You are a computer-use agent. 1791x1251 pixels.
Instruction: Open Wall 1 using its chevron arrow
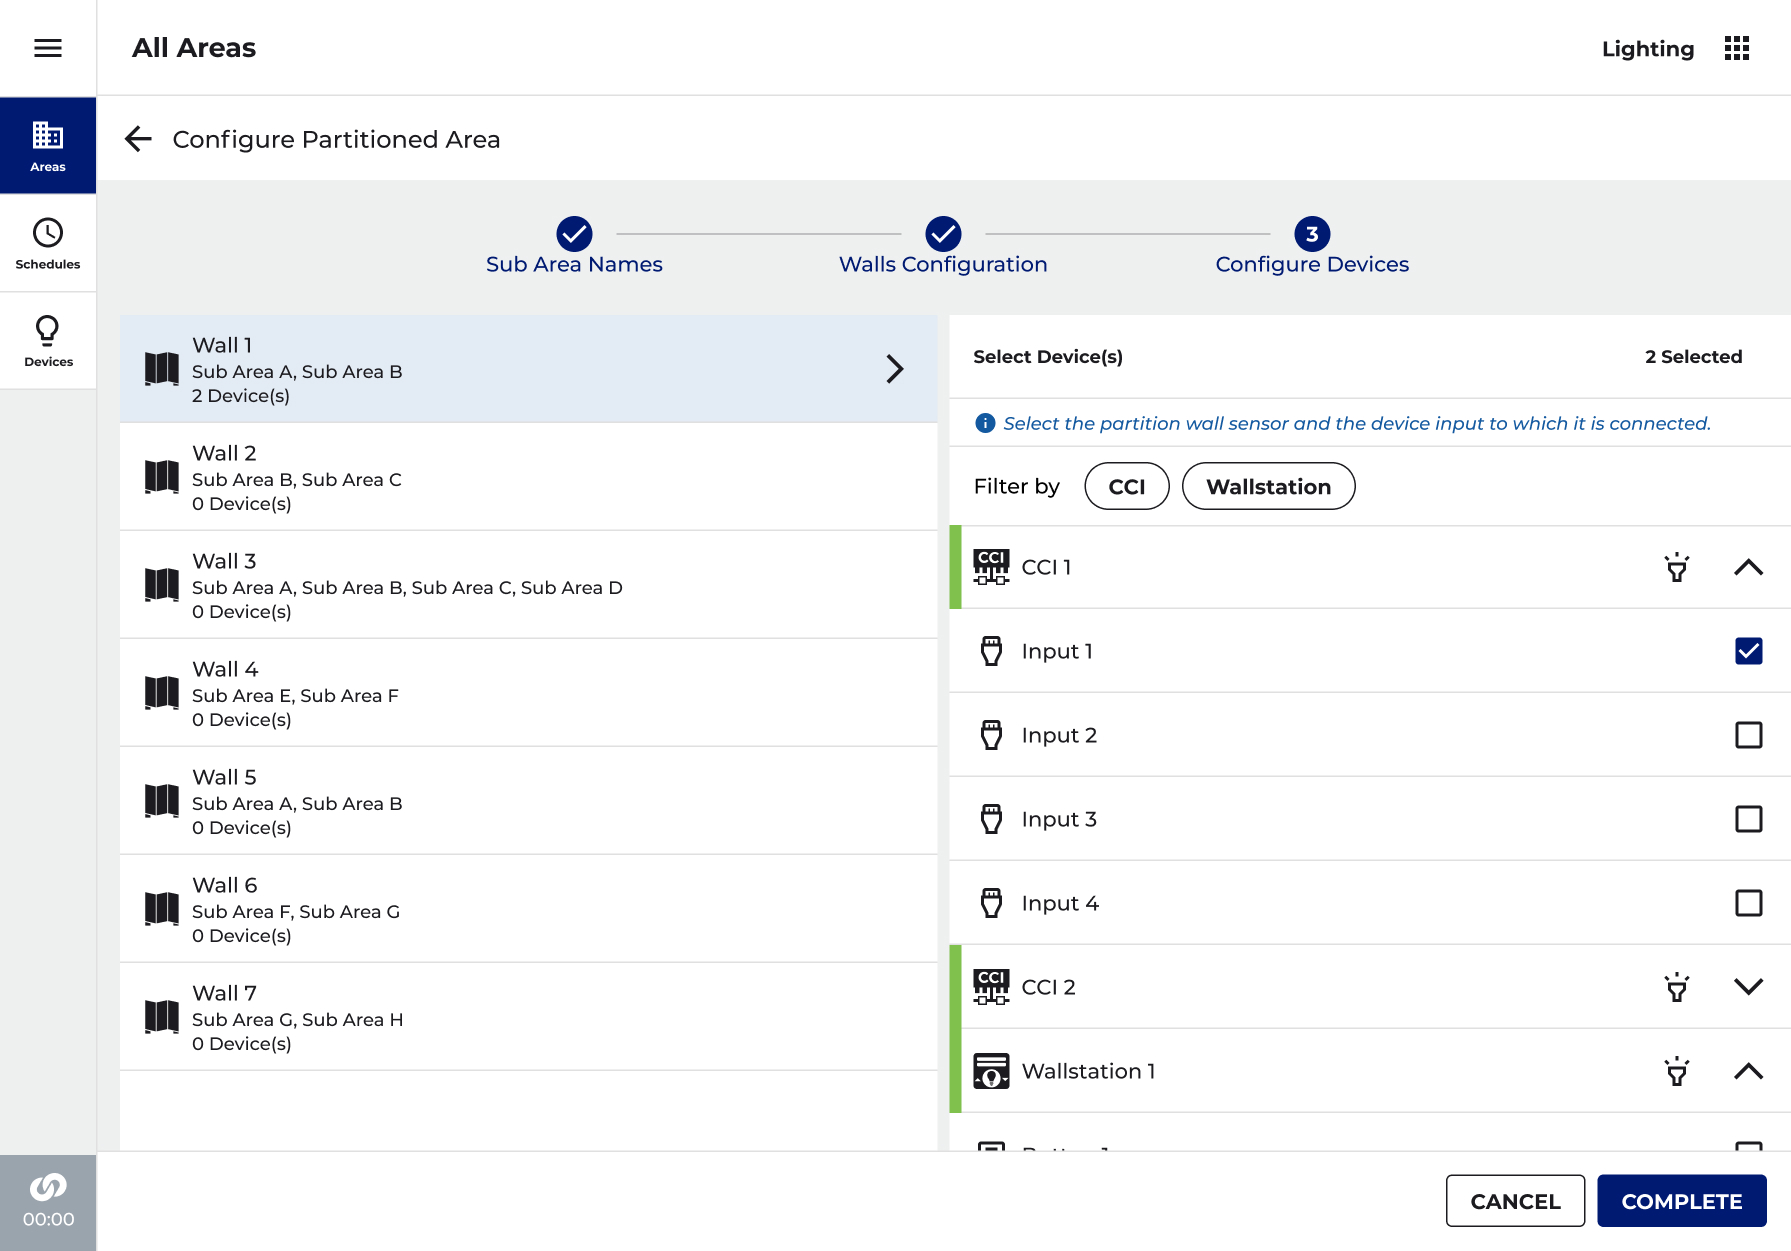pyautogui.click(x=895, y=369)
